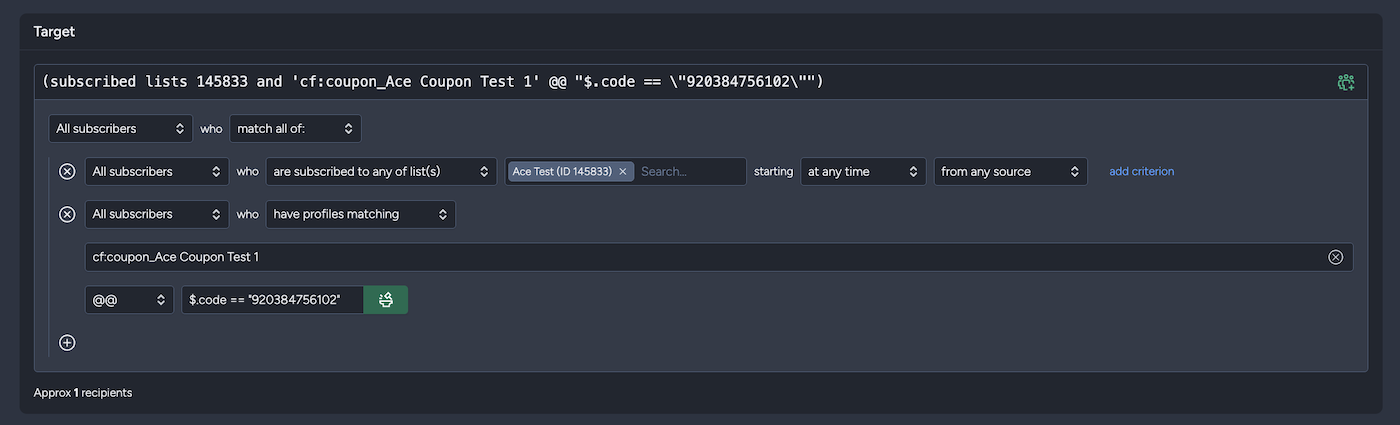Open the top All subscribers dropdown
The image size is (1400, 425).
tap(120, 128)
